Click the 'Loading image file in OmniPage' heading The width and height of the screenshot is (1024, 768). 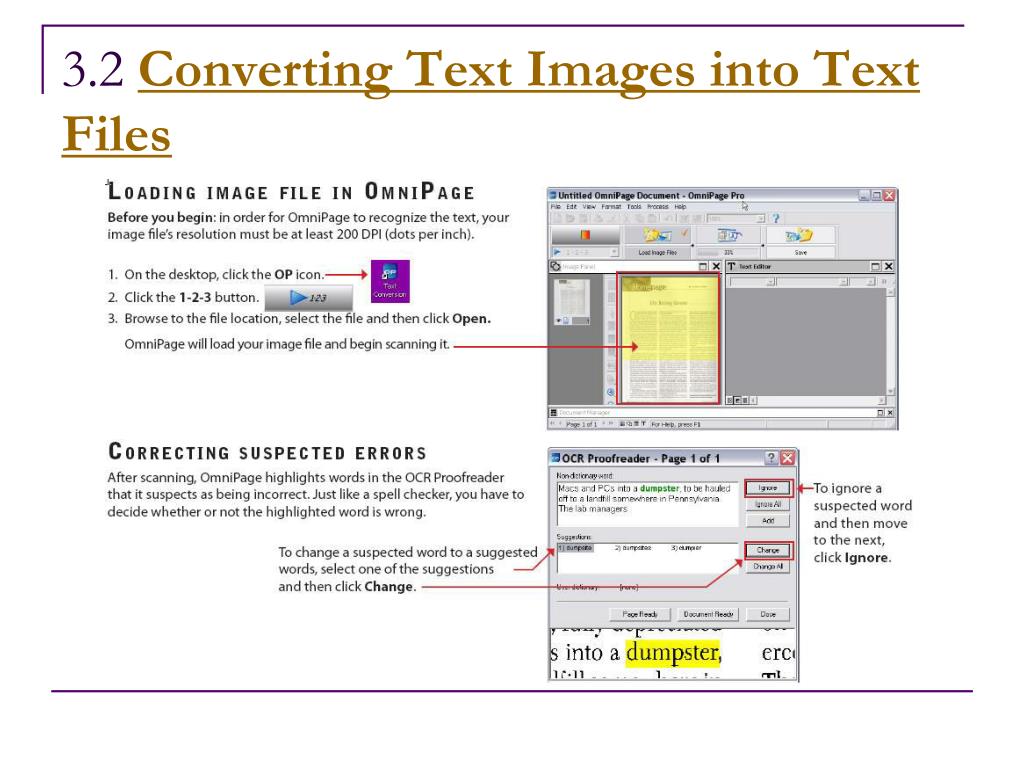(291, 192)
